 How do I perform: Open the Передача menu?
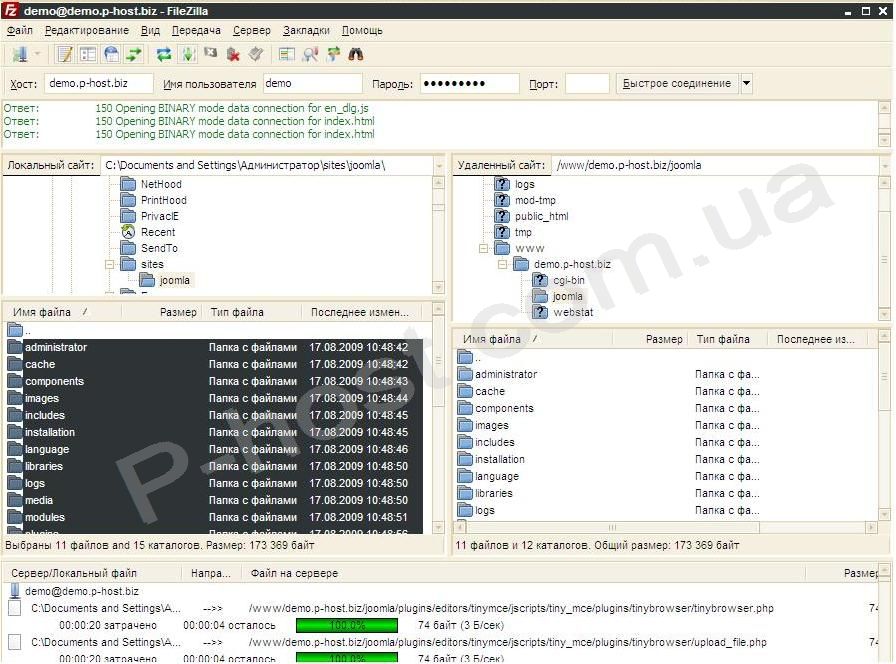pos(196,30)
